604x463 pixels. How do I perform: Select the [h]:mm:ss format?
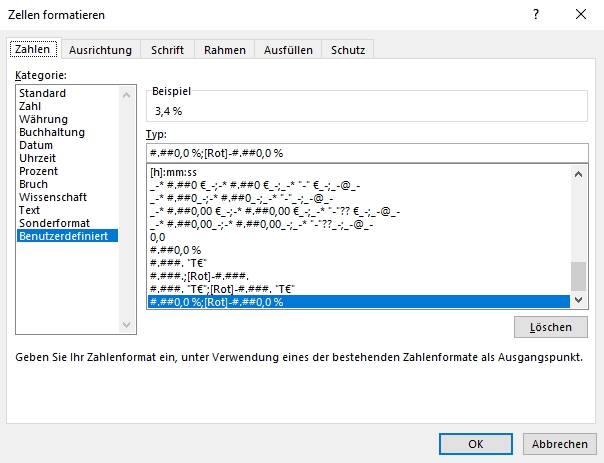coord(359,172)
